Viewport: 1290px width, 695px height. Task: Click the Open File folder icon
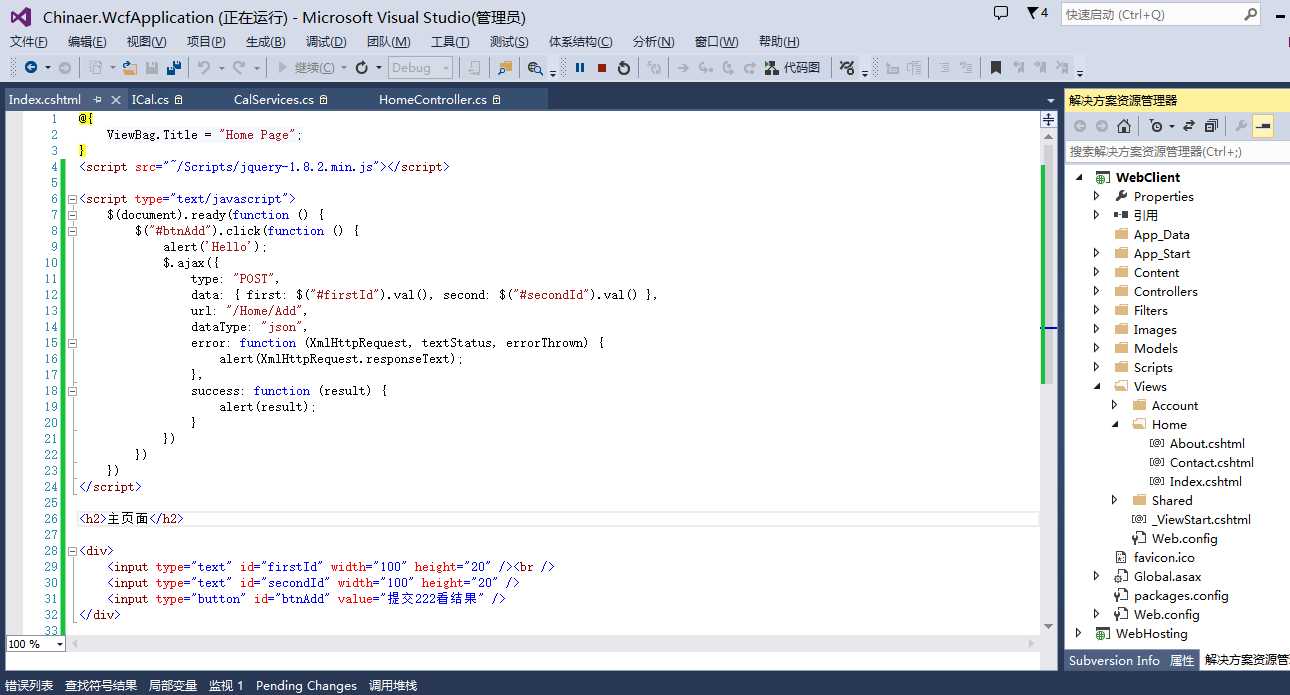pos(129,67)
